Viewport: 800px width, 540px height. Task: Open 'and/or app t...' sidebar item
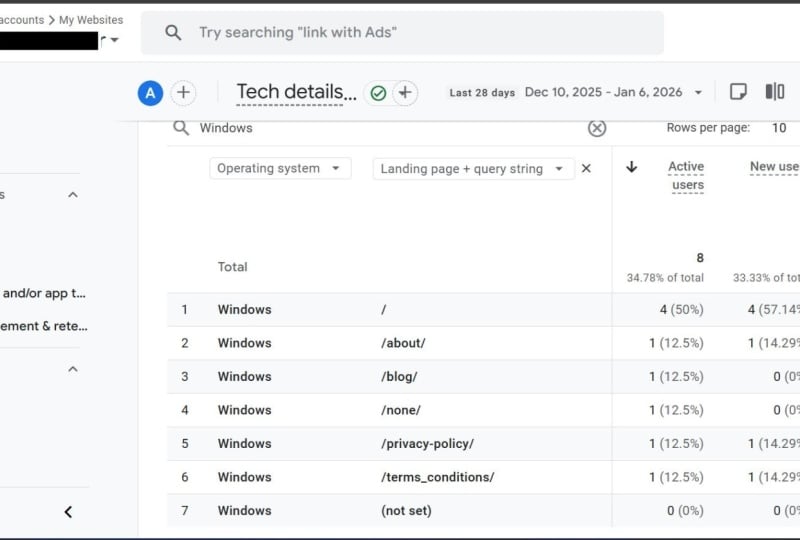pos(44,293)
